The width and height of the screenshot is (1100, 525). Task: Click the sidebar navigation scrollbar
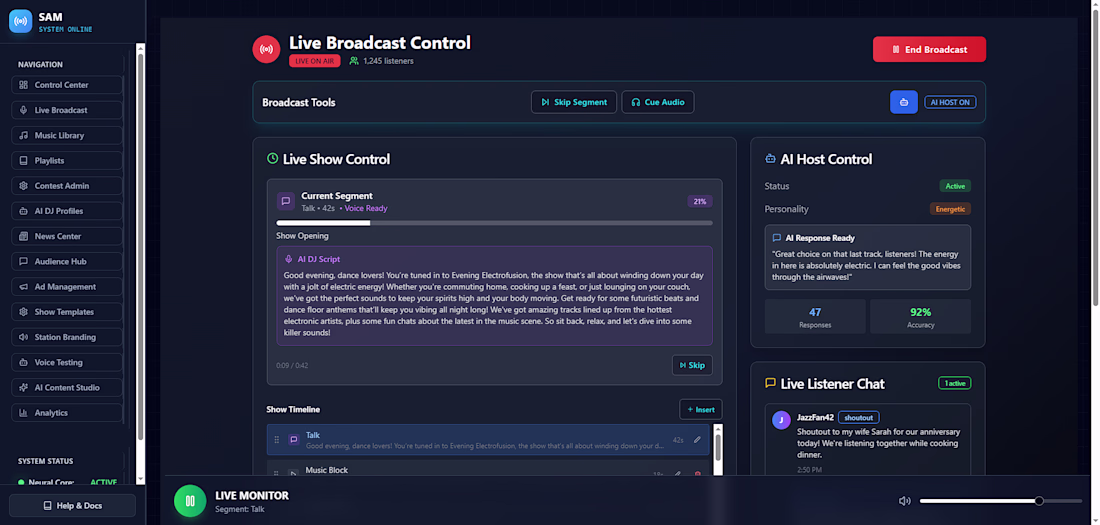[x=140, y=262]
